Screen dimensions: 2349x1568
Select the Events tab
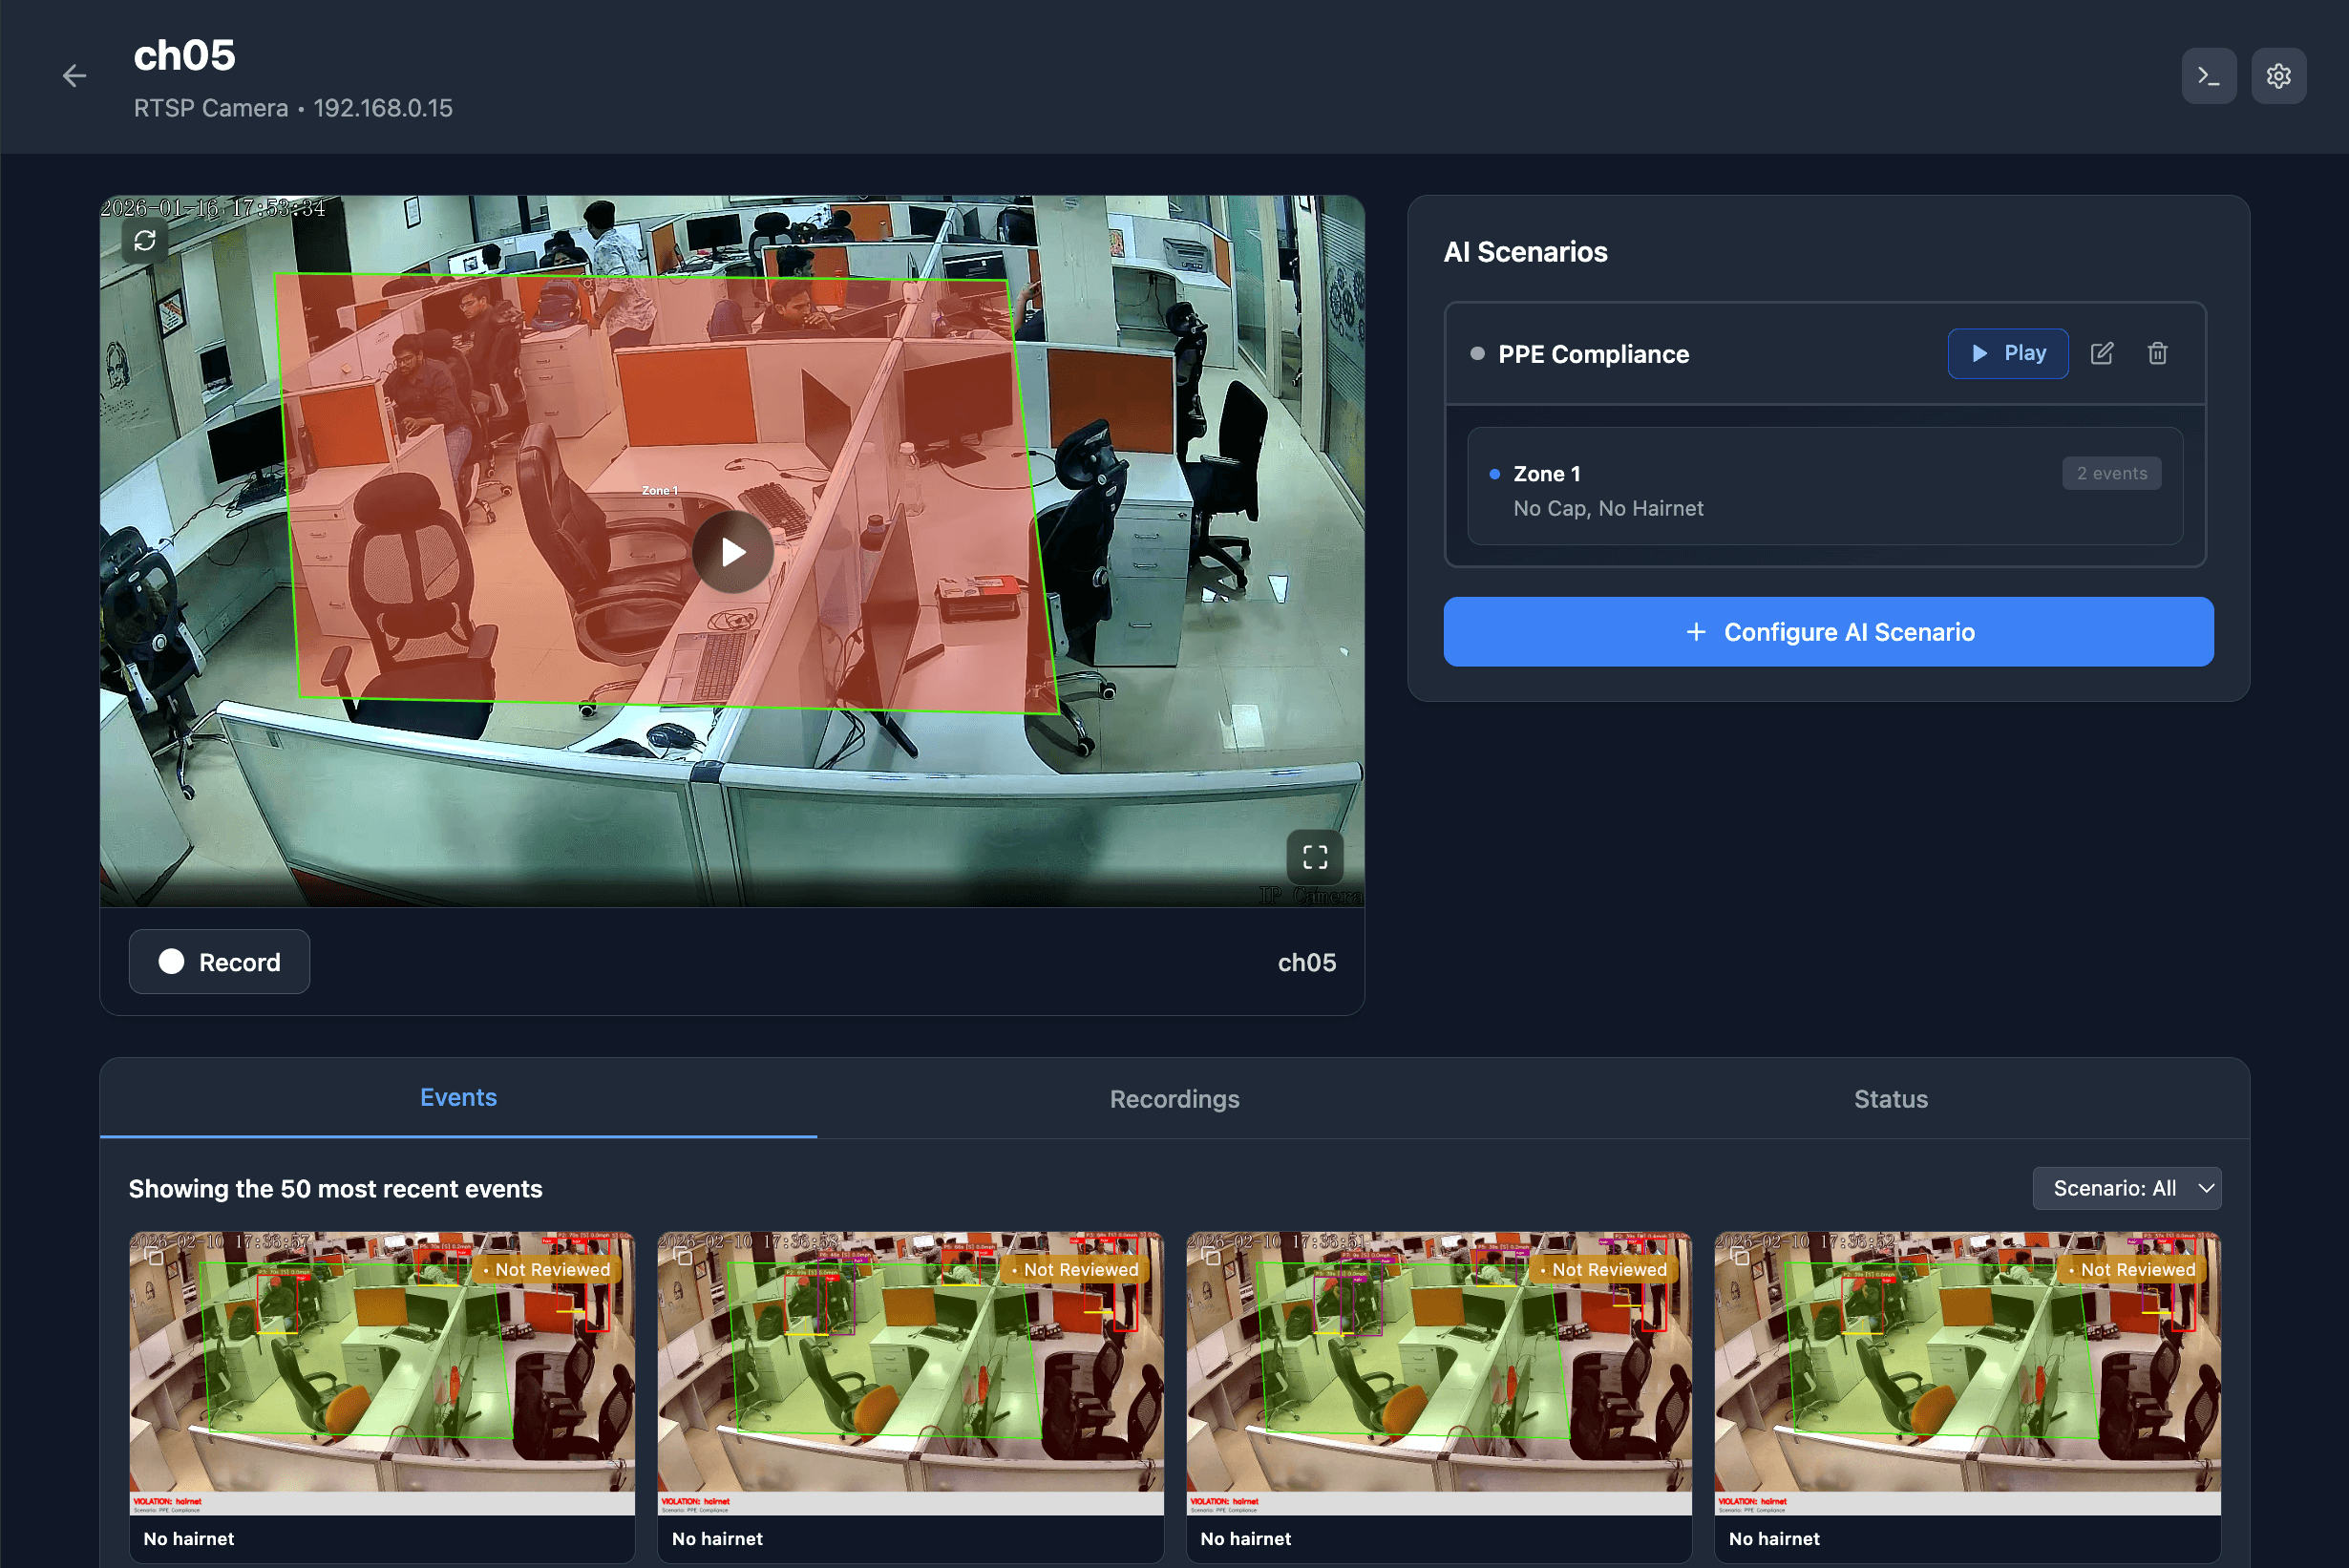click(458, 1097)
